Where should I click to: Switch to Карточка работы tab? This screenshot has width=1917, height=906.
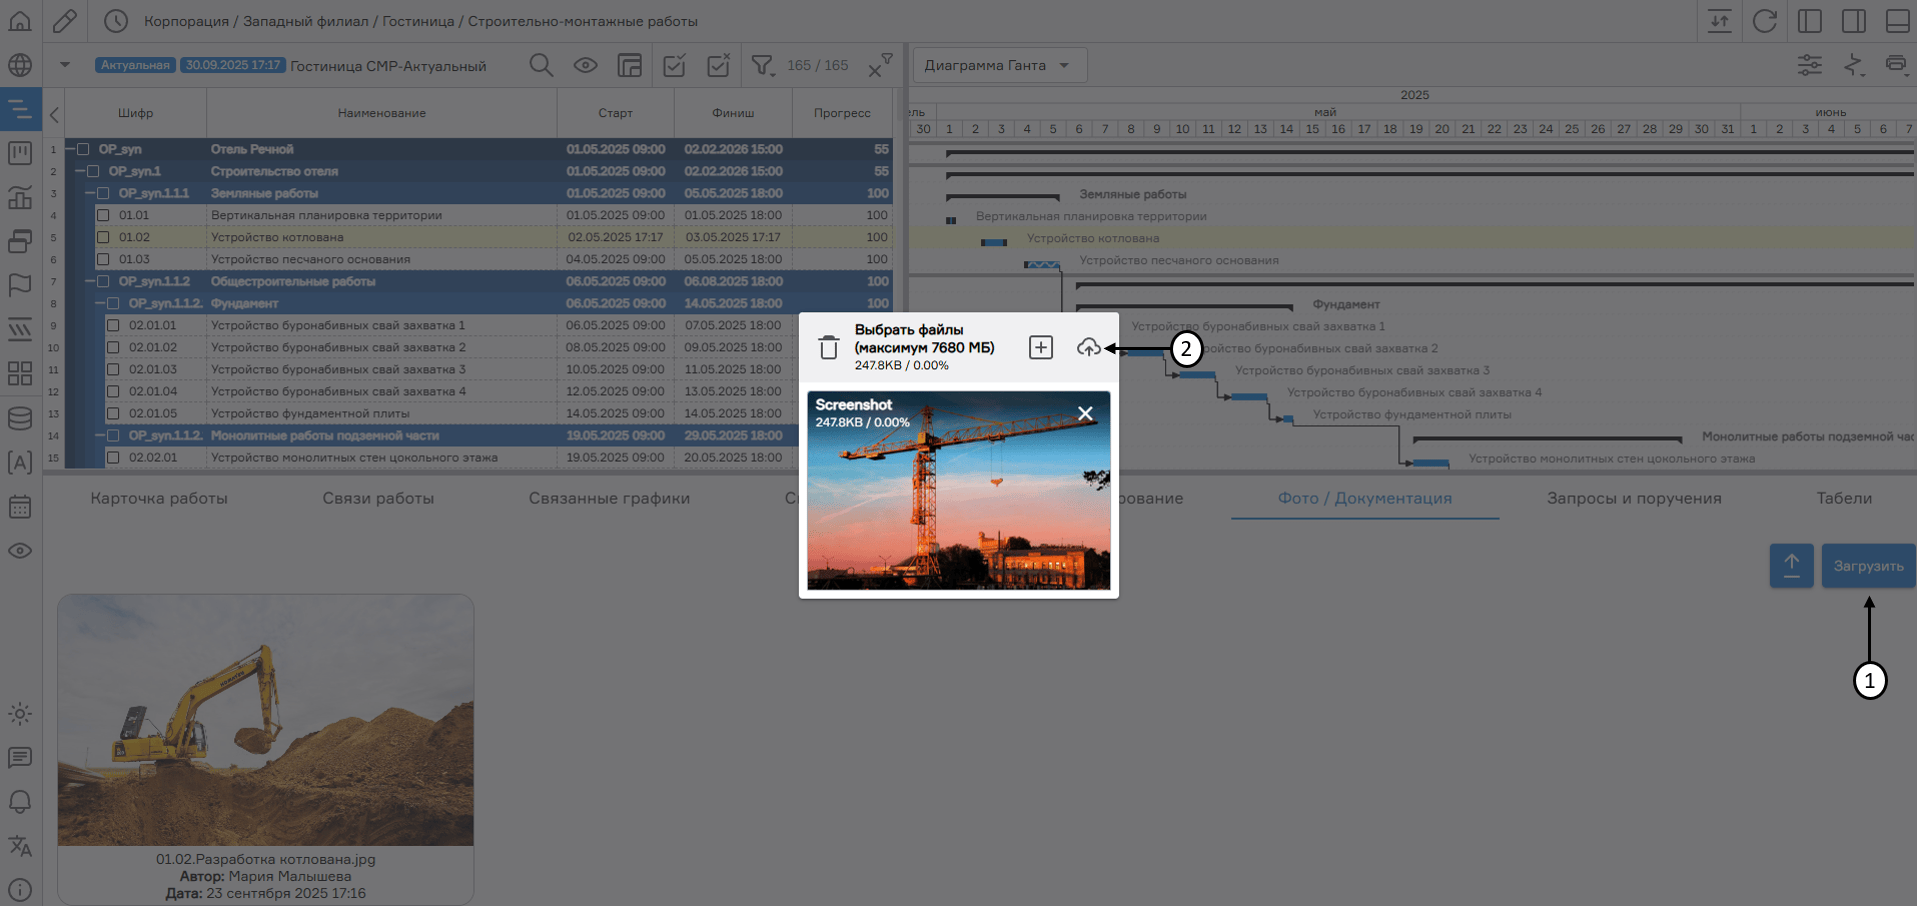(159, 498)
